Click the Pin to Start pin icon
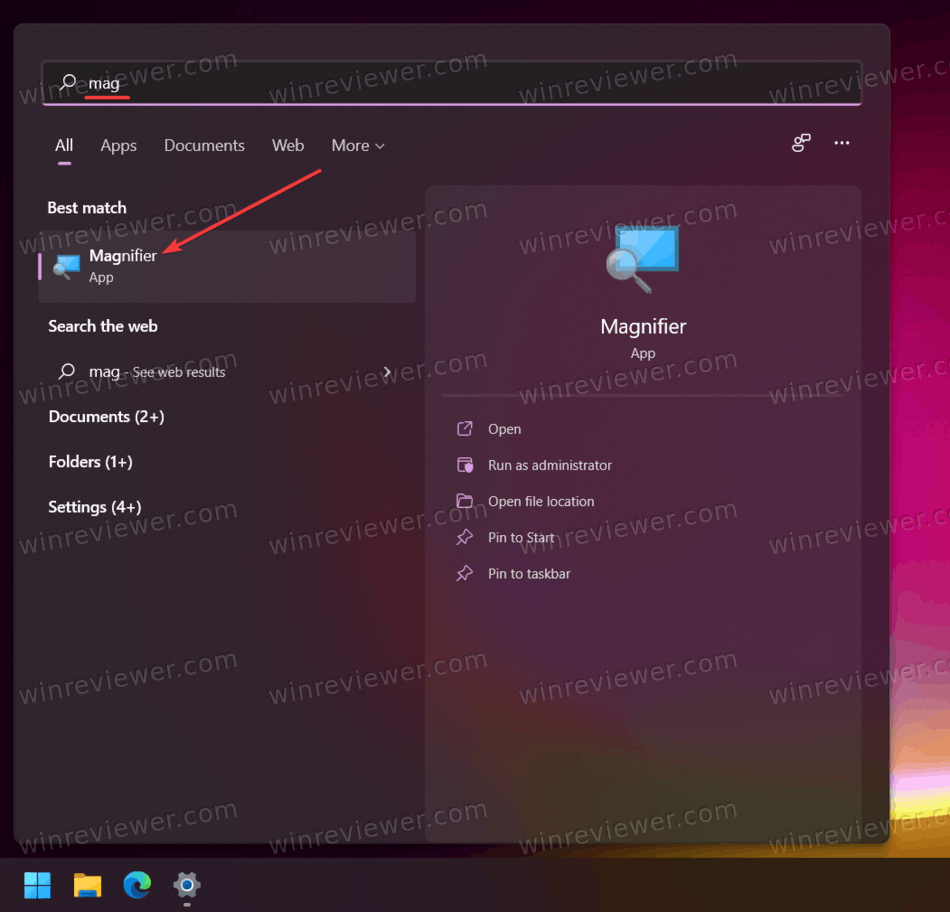Screen dimensions: 950x912 pos(465,537)
